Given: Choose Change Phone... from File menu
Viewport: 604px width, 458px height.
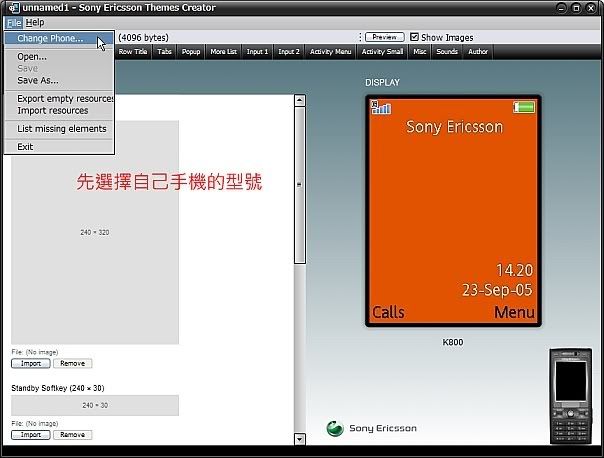Looking at the screenshot, I should 59,38.
